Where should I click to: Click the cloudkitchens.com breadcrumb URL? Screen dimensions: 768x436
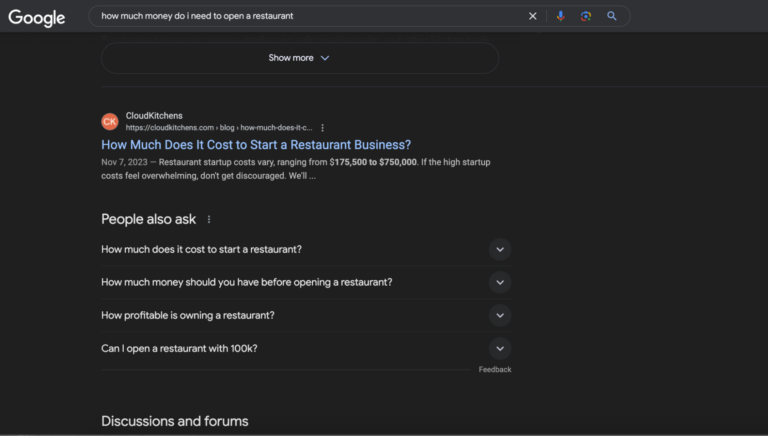tap(218, 128)
